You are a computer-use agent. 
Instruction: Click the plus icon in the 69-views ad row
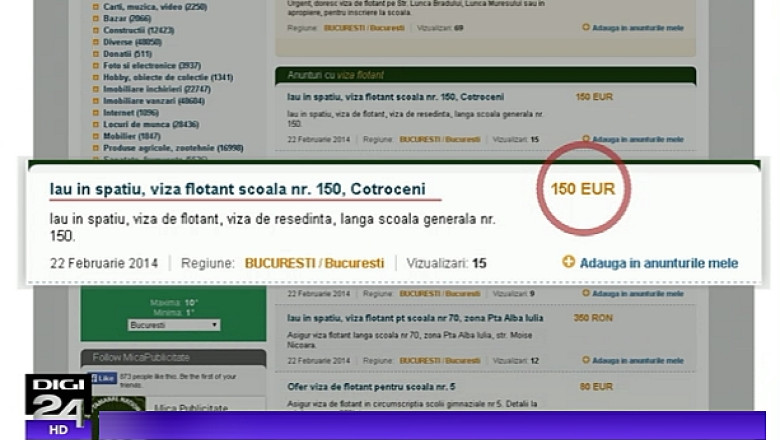pyautogui.click(x=585, y=27)
